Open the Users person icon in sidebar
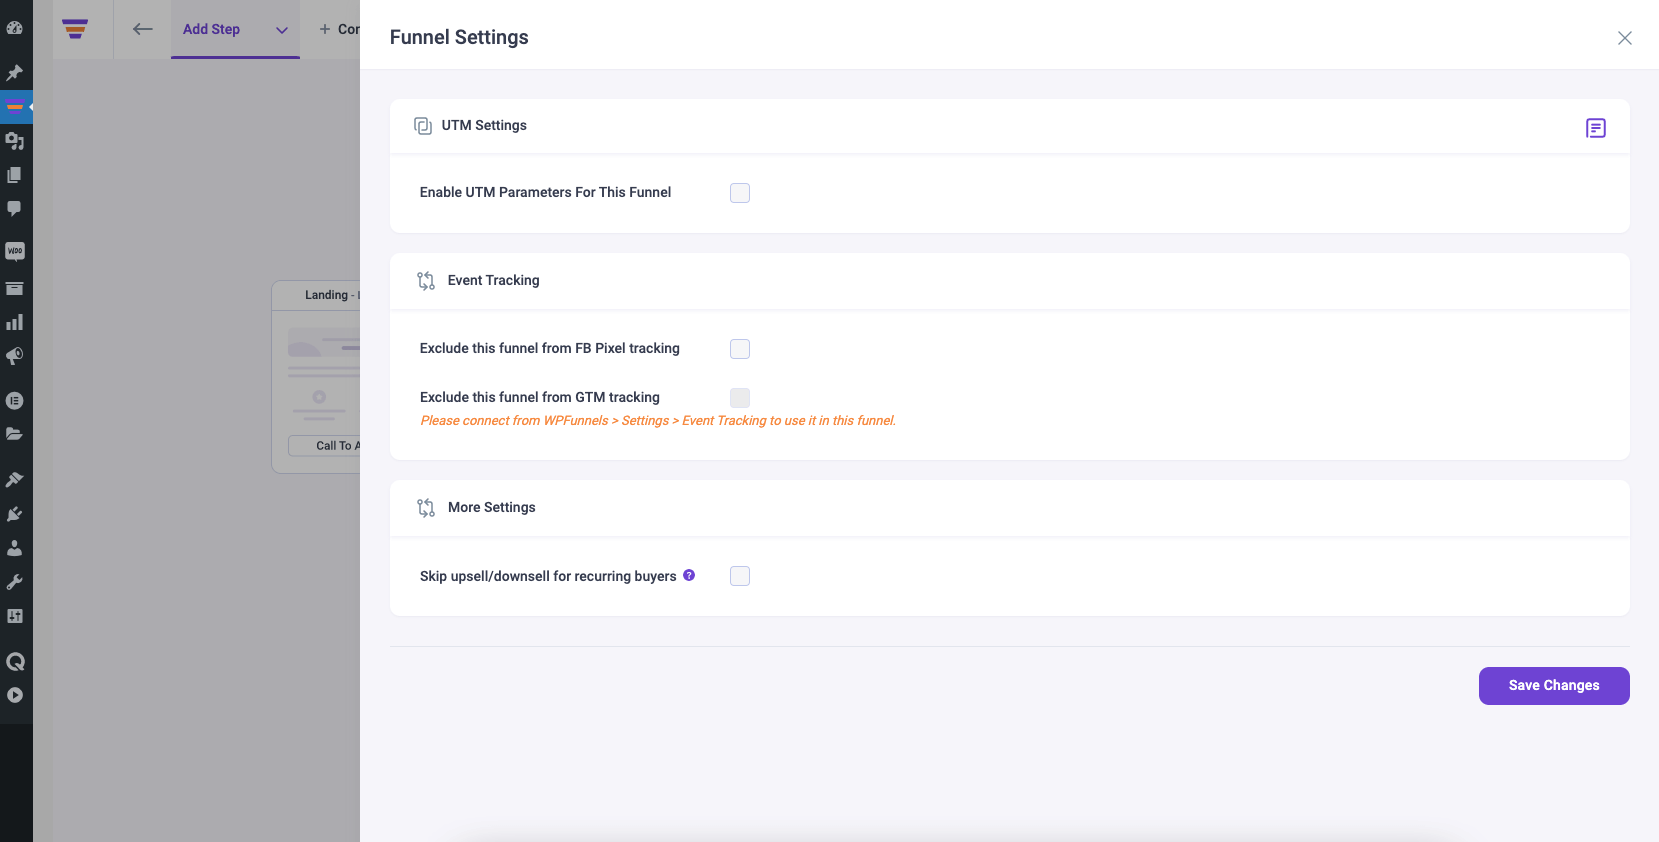This screenshot has width=1659, height=842. pyautogui.click(x=15, y=548)
